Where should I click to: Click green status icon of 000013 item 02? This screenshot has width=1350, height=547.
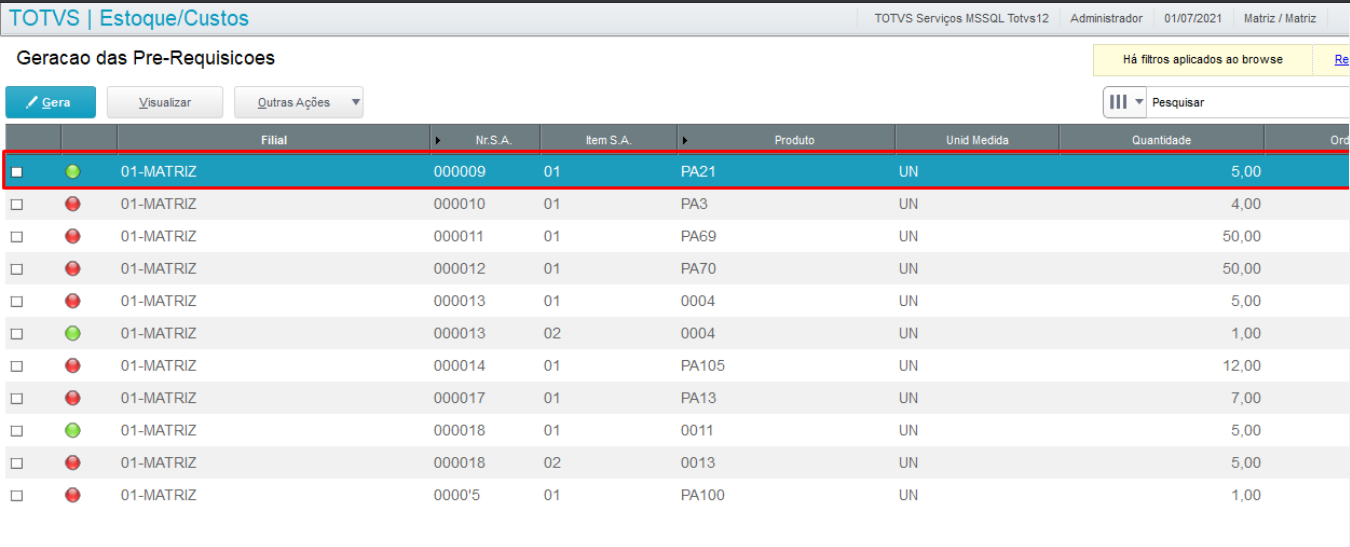pyautogui.click(x=72, y=333)
